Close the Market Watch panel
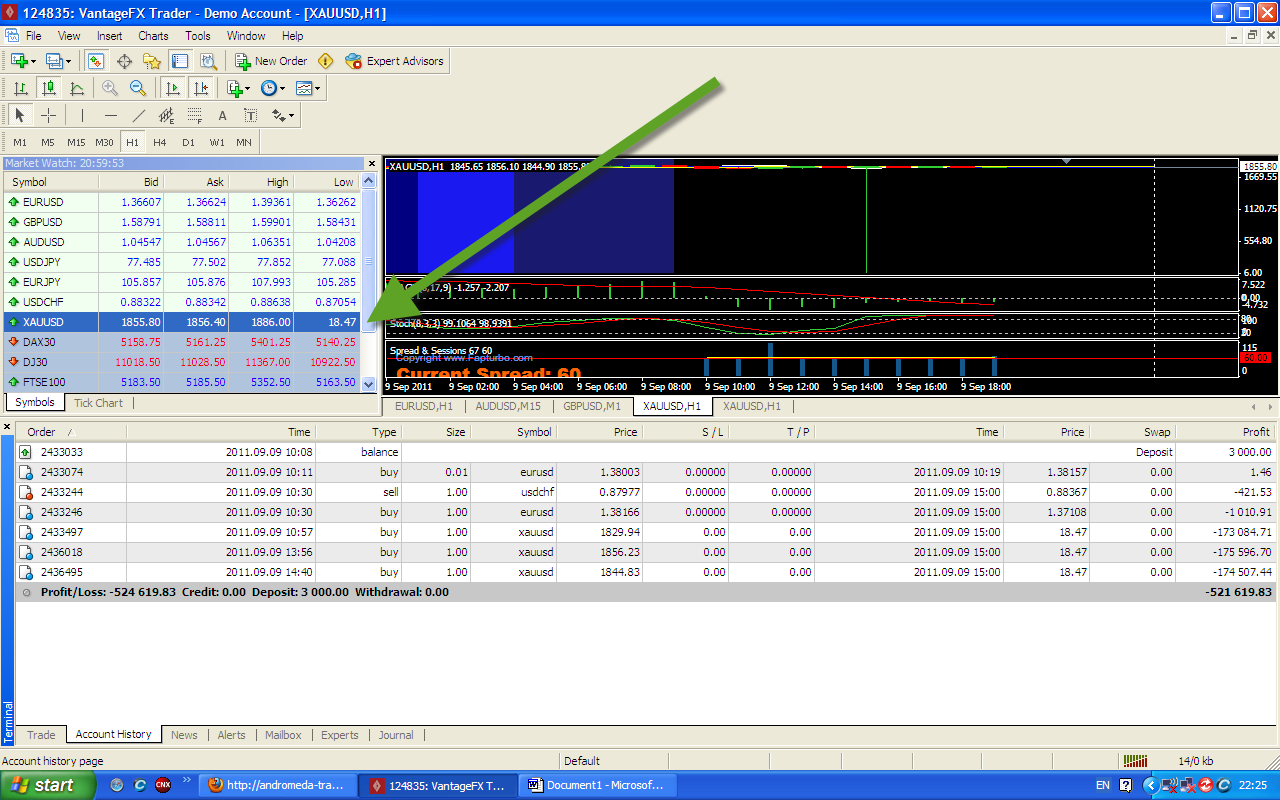The width and height of the screenshot is (1280, 800). (x=372, y=163)
